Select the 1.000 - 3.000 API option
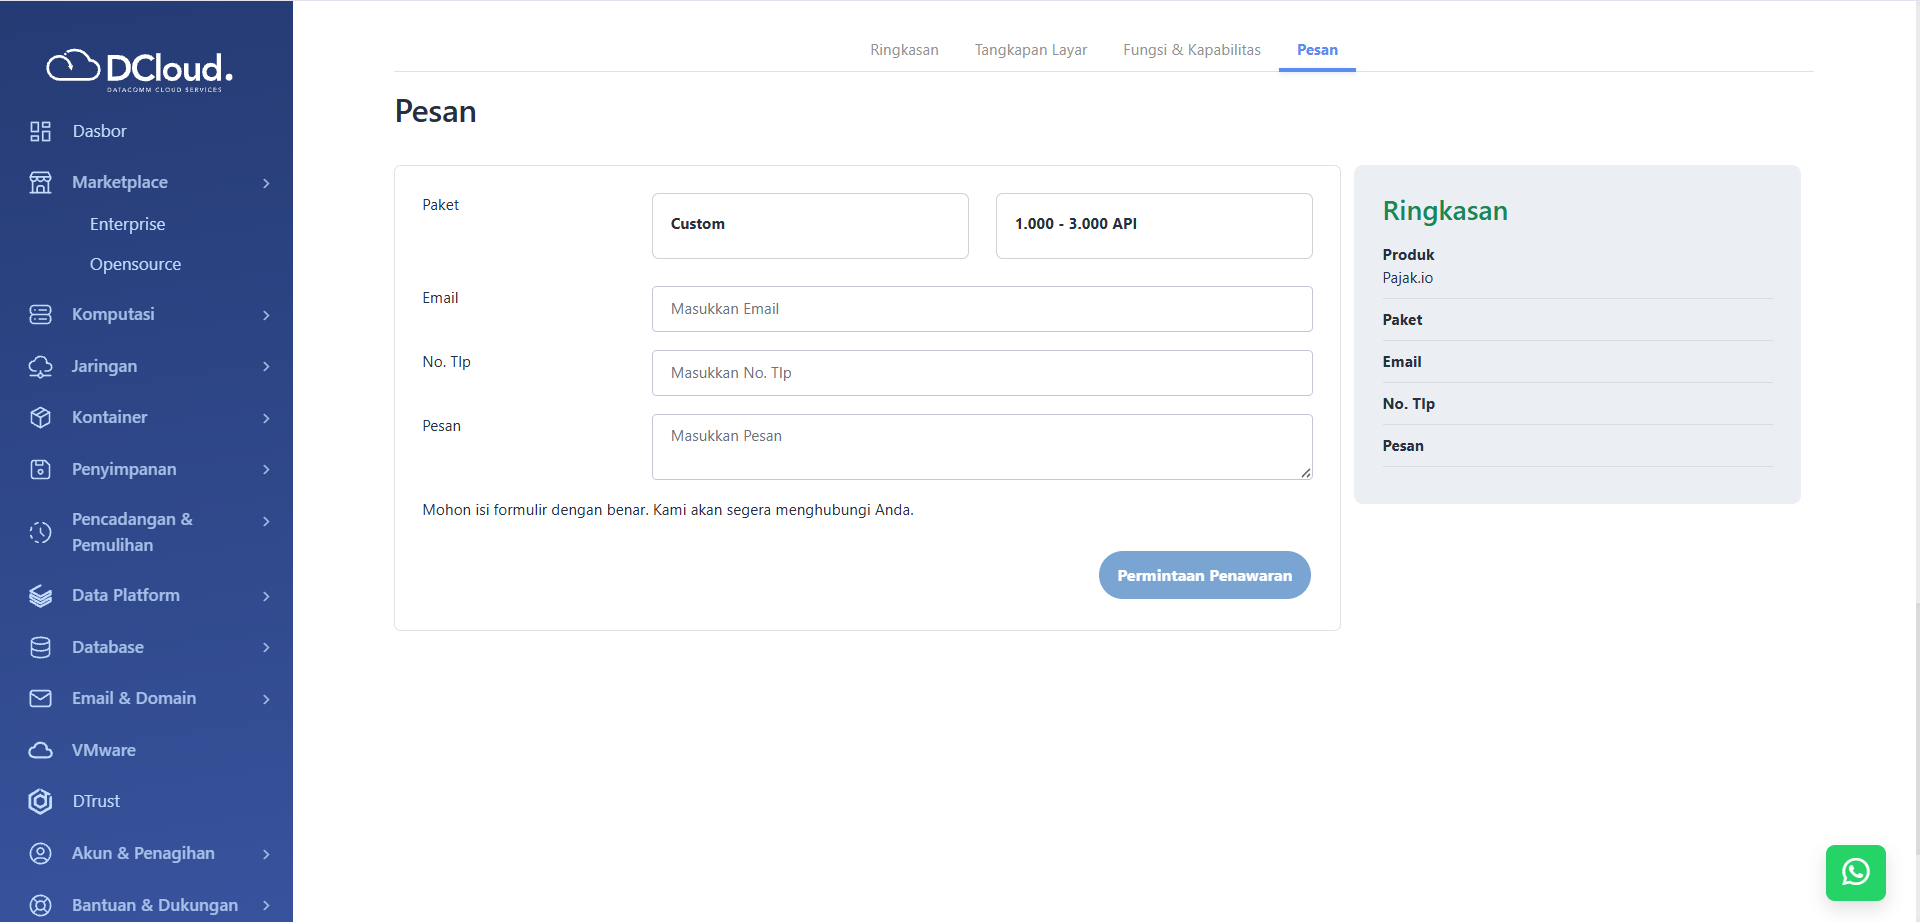Screen dimensions: 1920x922 pyautogui.click(x=1153, y=225)
